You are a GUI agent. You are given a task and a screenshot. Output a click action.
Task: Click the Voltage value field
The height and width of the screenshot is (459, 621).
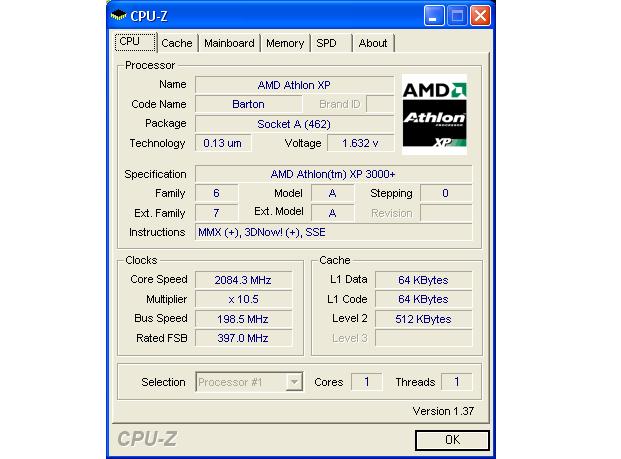pyautogui.click(x=361, y=143)
